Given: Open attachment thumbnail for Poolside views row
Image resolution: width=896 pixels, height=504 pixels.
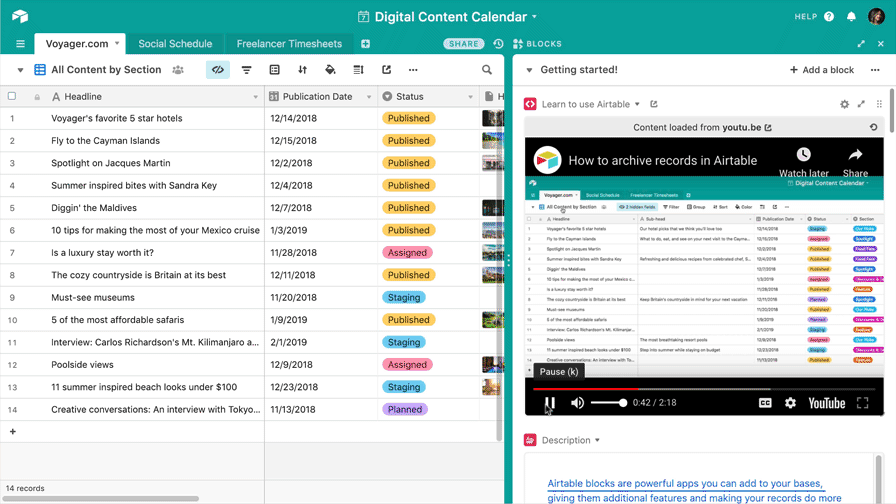Looking at the screenshot, I should click(493, 365).
